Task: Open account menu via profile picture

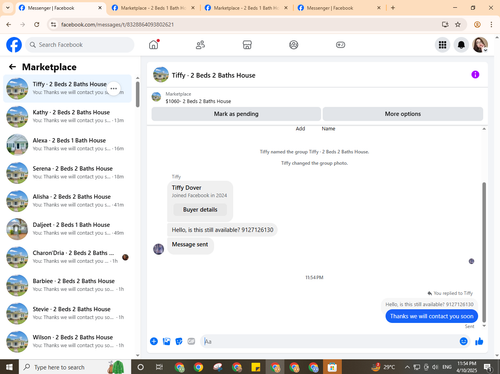Action: [x=480, y=45]
